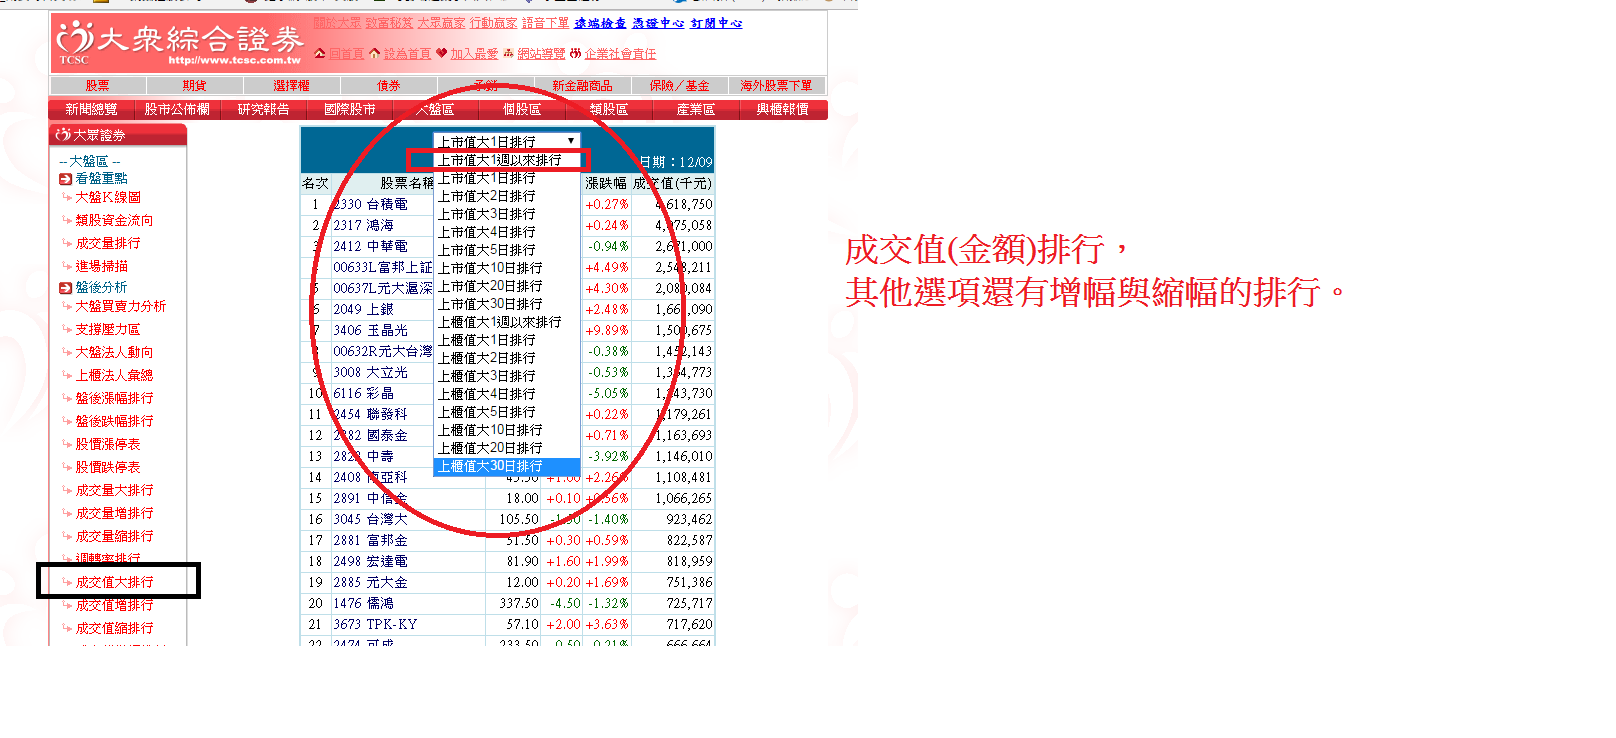Image resolution: width=1616 pixels, height=738 pixels.
Task: Choose 上櫃值大20日排行 option
Action: 507,448
